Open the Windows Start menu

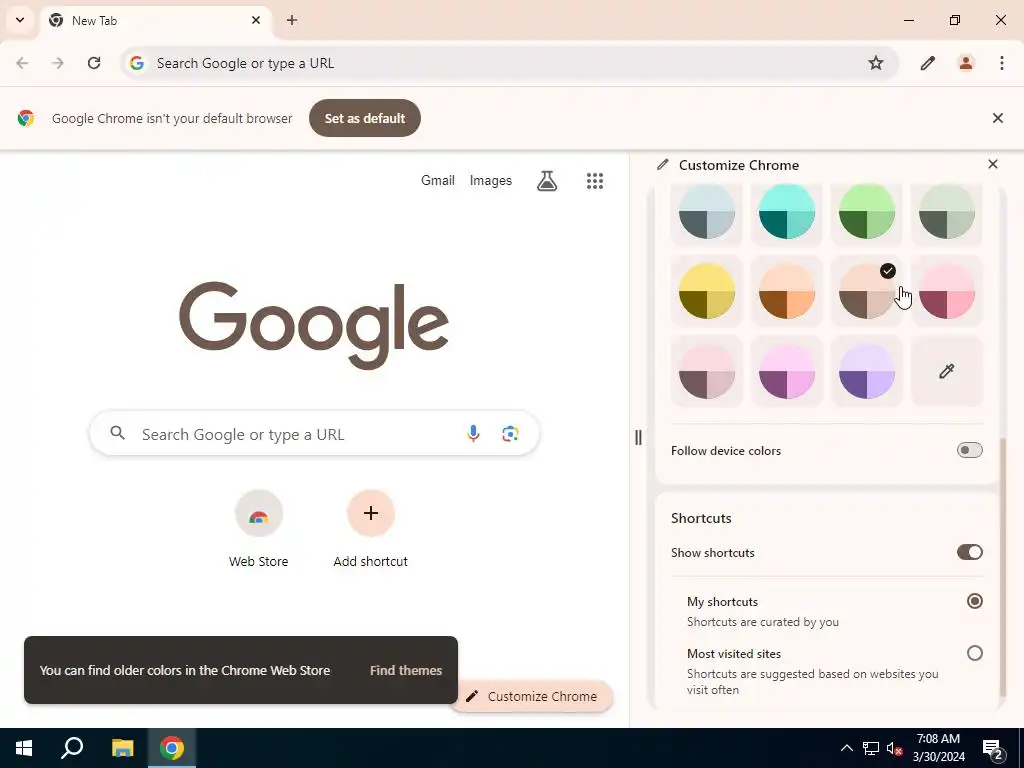pyautogui.click(x=24, y=748)
